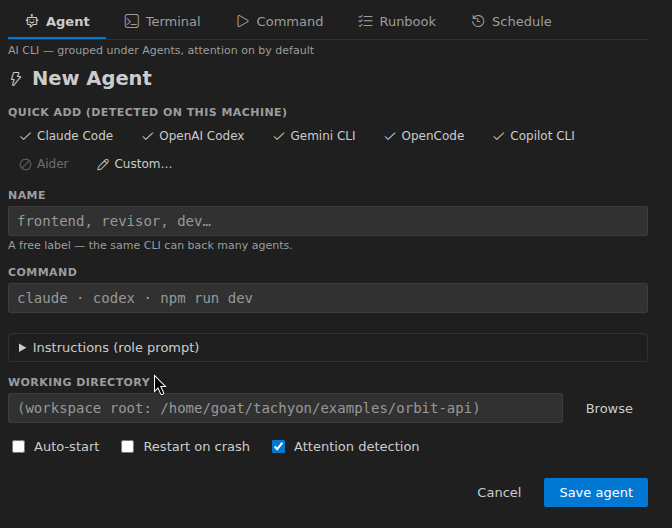This screenshot has height=528, width=672.
Task: Open the Schedule tab
Action: click(x=511, y=21)
